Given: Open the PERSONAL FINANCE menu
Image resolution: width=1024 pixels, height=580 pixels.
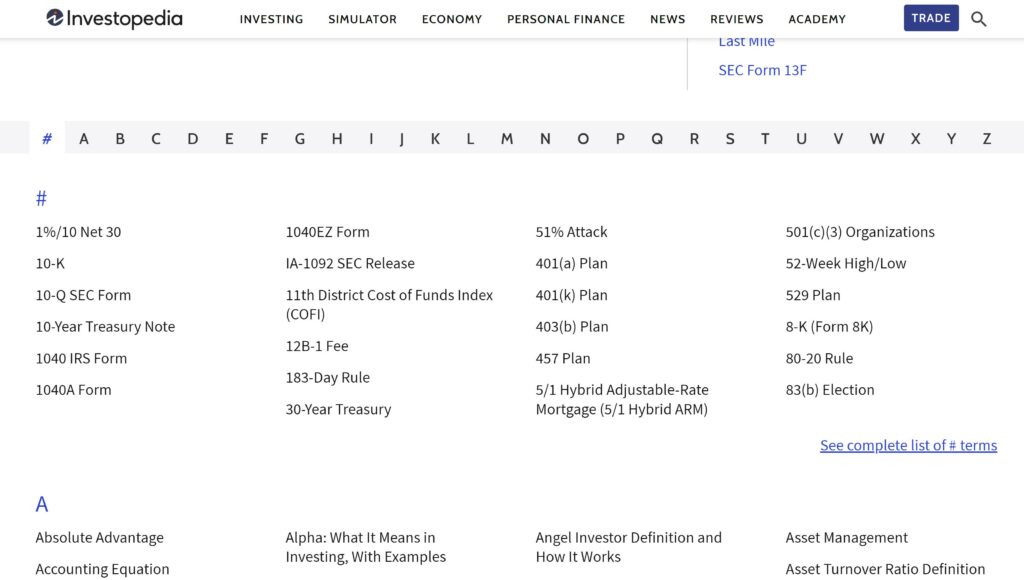Looking at the screenshot, I should coord(566,18).
